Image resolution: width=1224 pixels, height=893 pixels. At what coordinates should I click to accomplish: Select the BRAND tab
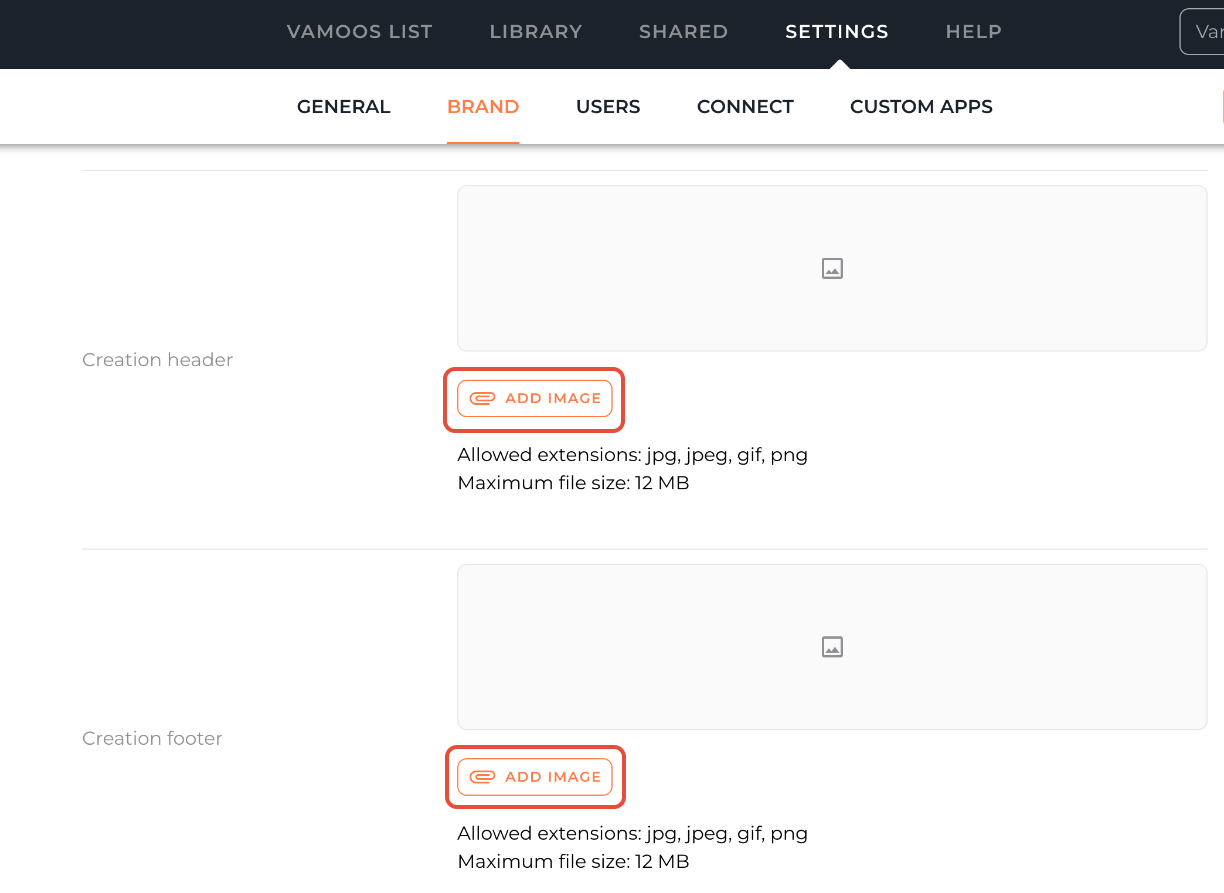click(x=483, y=106)
